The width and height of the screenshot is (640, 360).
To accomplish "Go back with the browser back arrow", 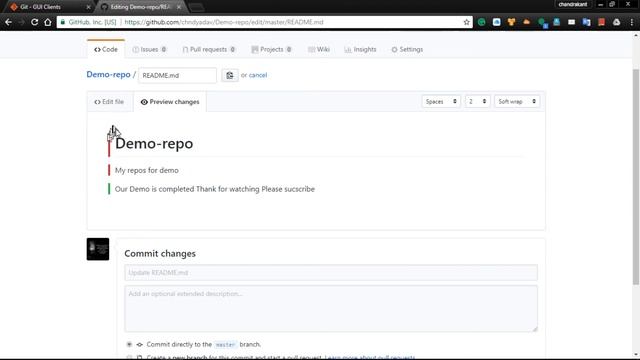I will (8, 22).
